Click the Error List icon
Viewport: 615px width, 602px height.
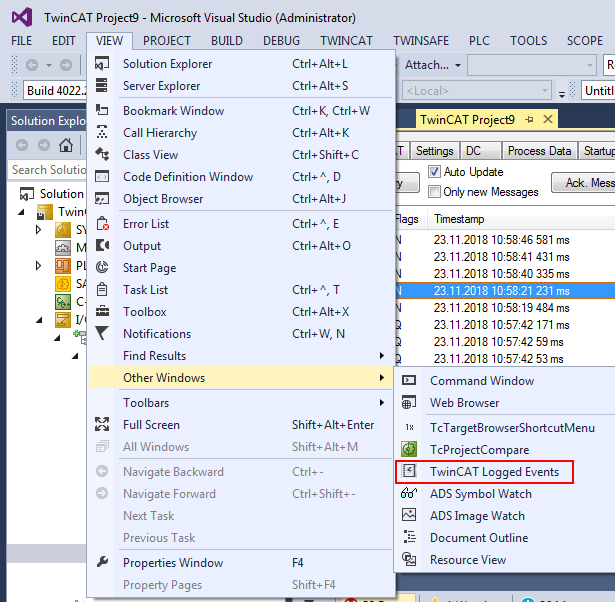coord(102,224)
